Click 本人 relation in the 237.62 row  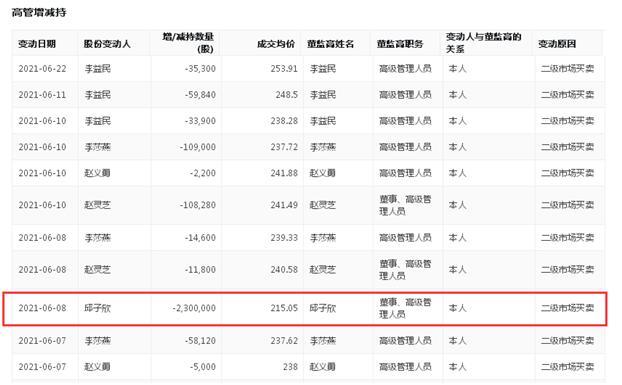(x=457, y=341)
